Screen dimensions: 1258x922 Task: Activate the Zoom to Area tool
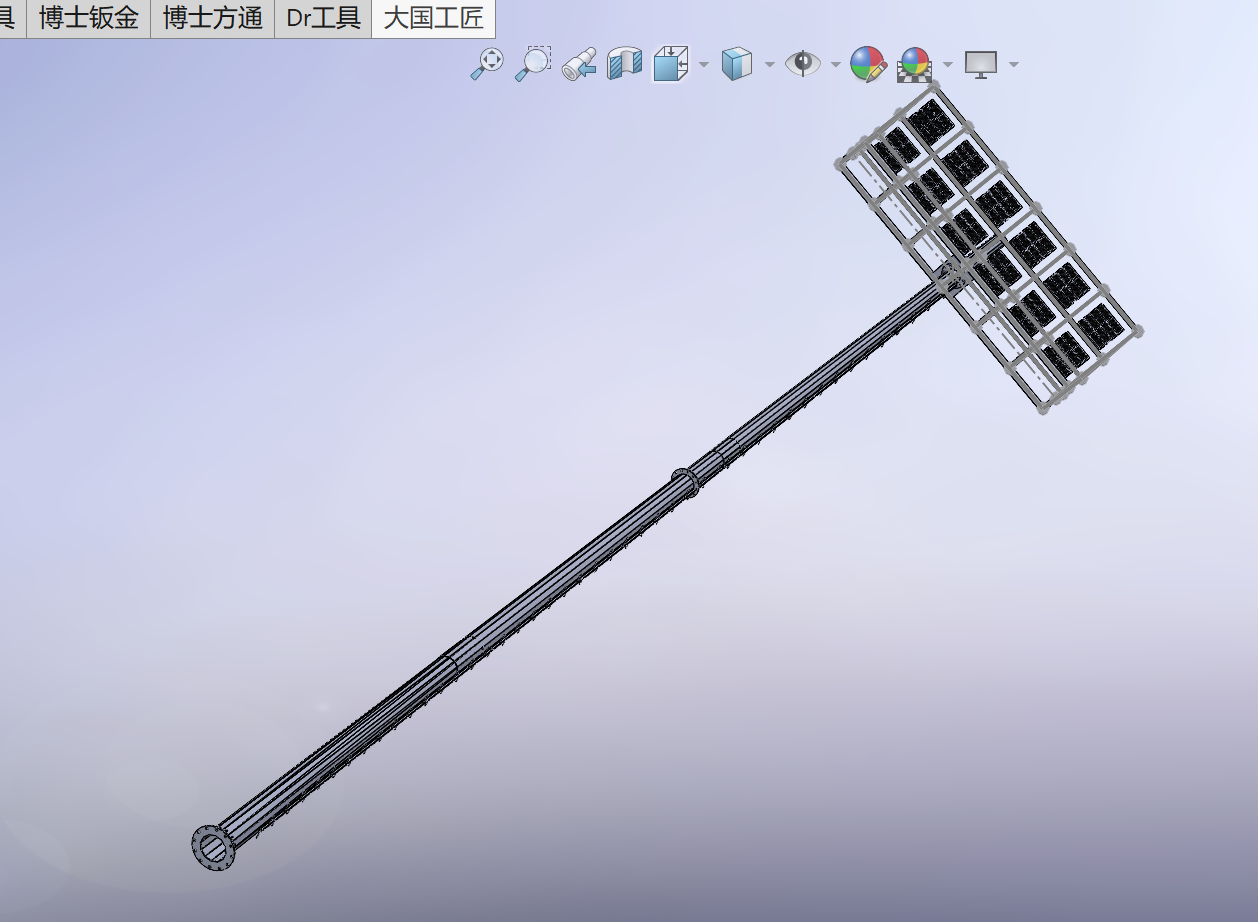click(533, 64)
